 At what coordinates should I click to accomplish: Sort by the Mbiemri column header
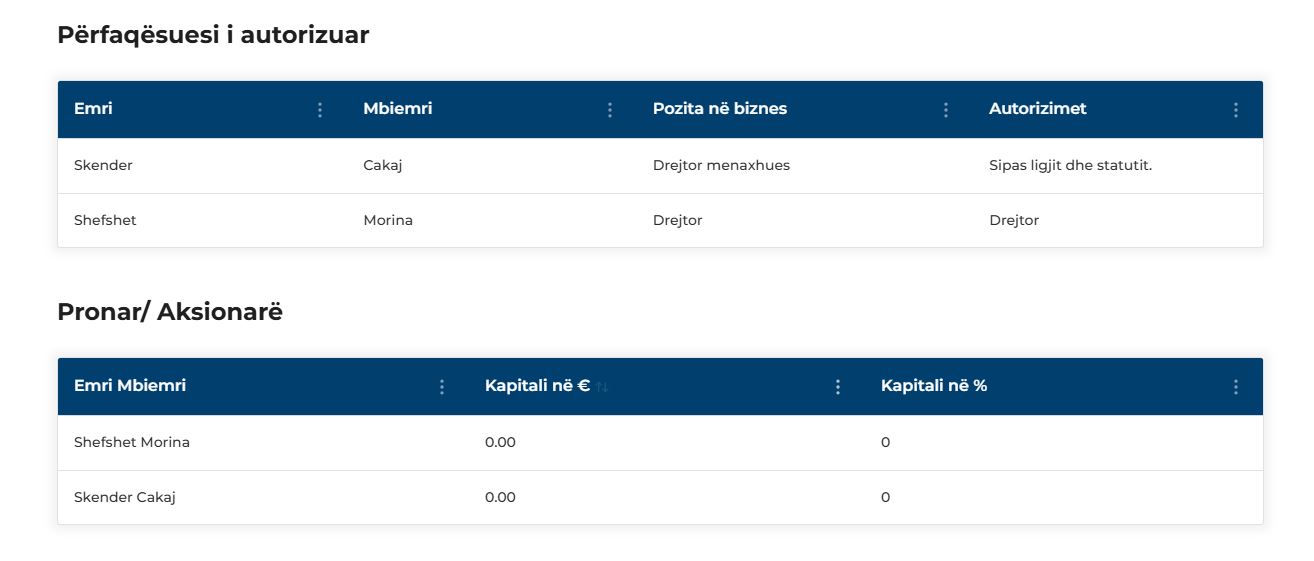(398, 108)
